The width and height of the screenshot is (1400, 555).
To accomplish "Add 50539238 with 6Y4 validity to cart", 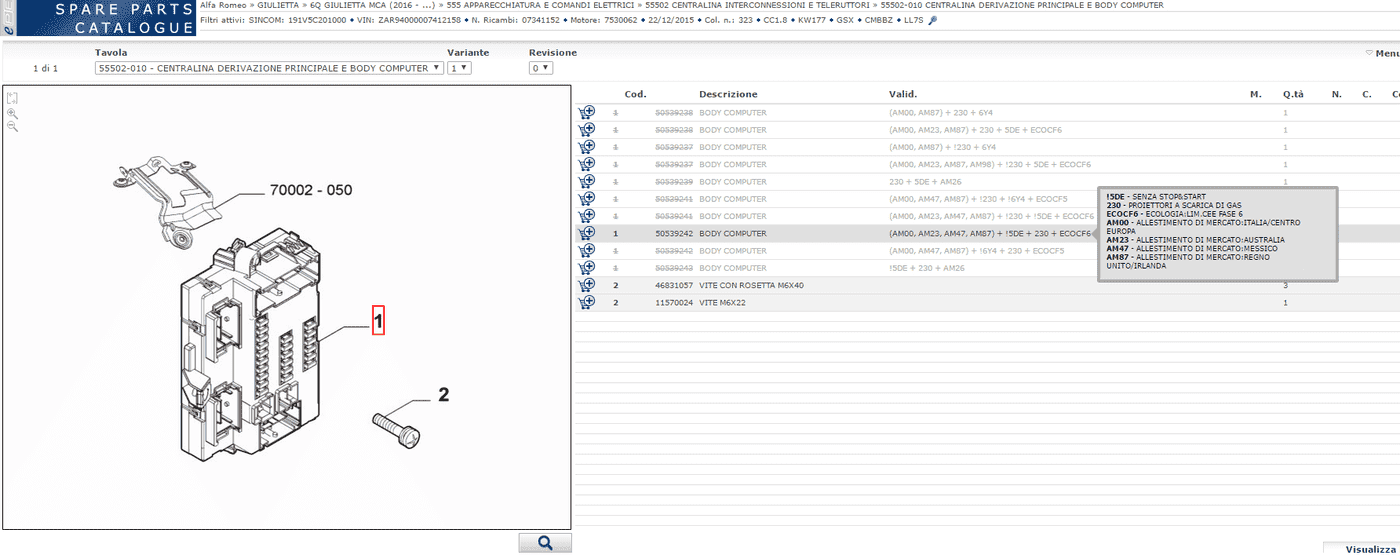I will pyautogui.click(x=587, y=112).
